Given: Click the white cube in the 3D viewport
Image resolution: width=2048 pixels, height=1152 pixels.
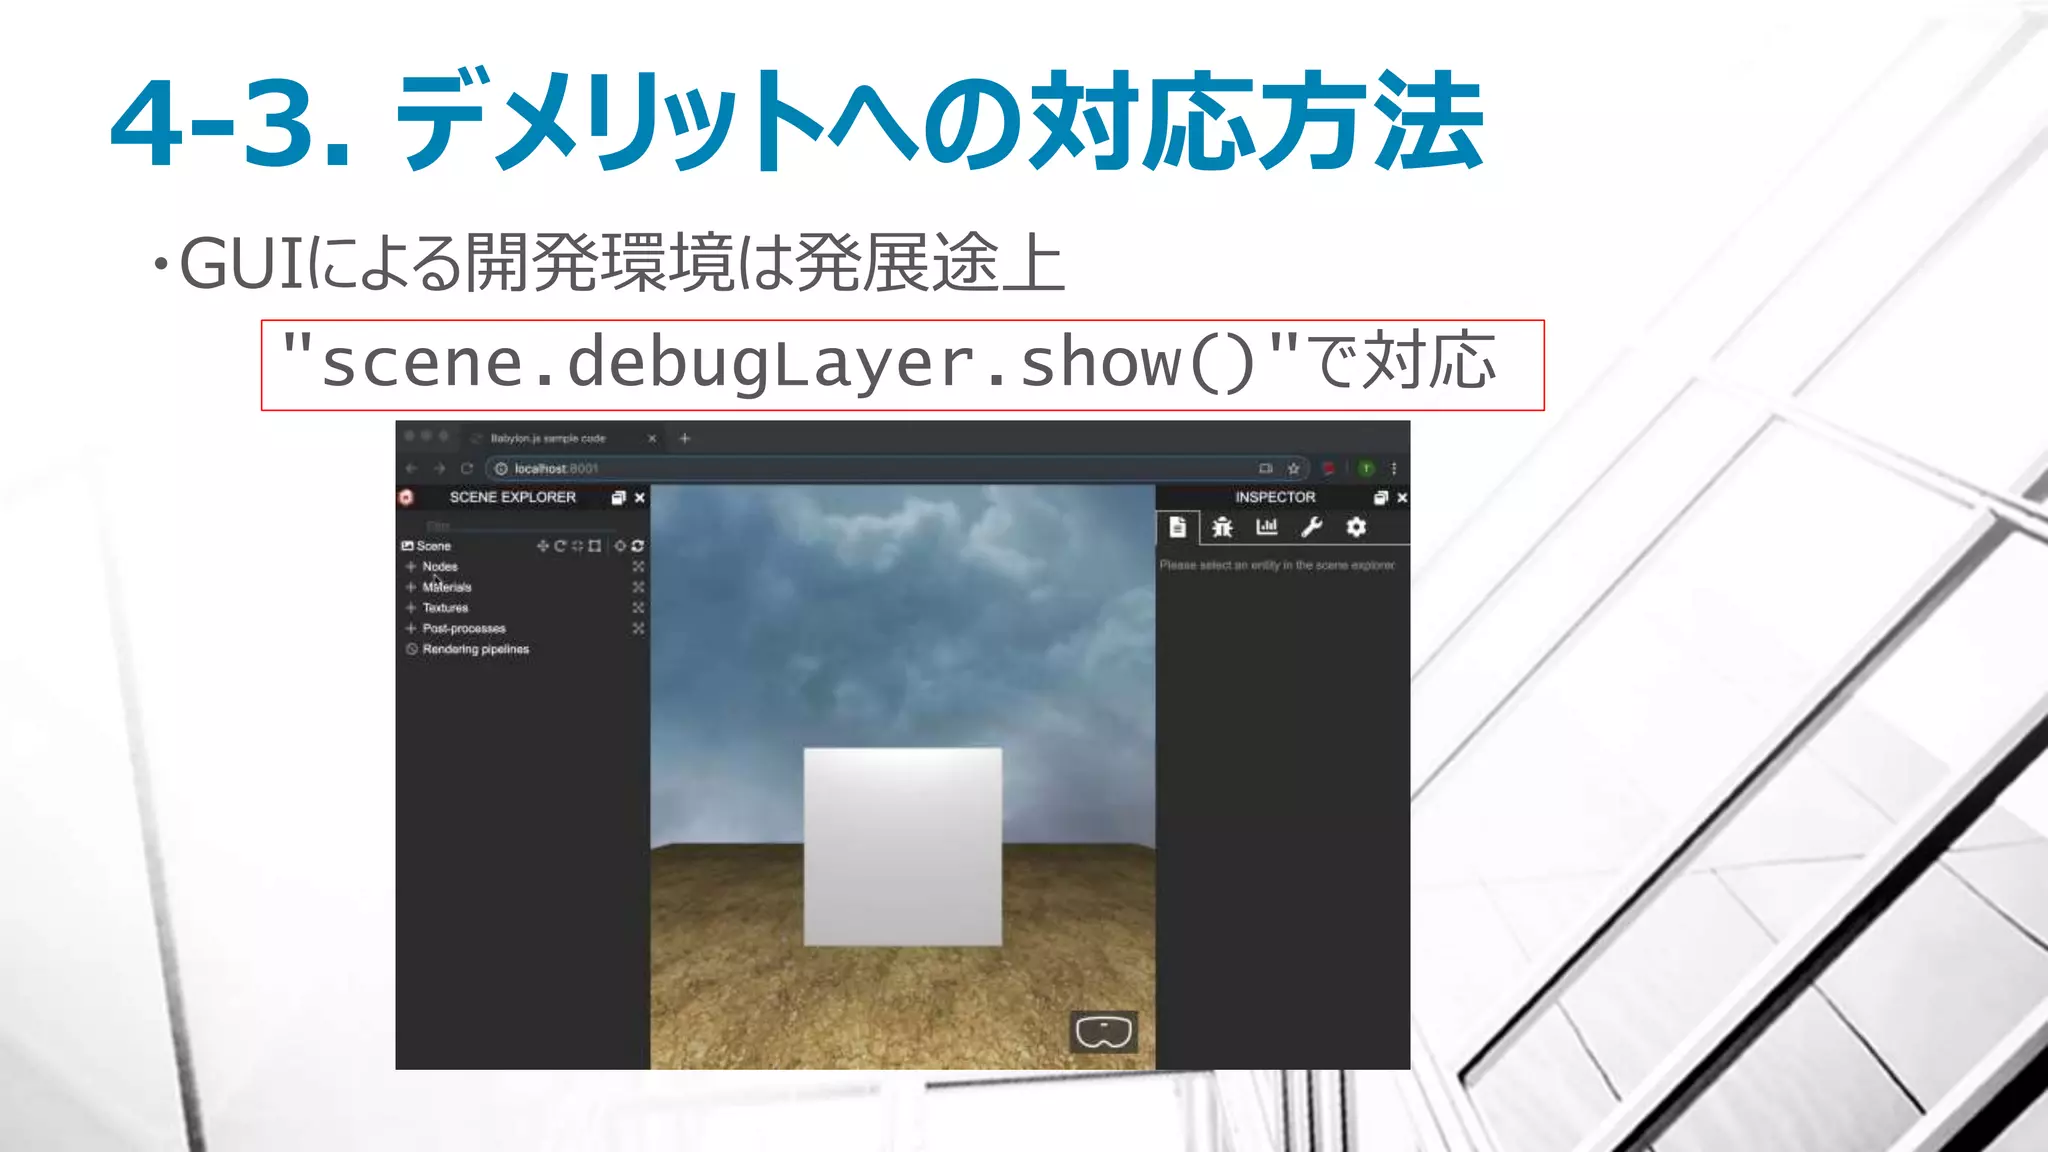Looking at the screenshot, I should point(903,846).
